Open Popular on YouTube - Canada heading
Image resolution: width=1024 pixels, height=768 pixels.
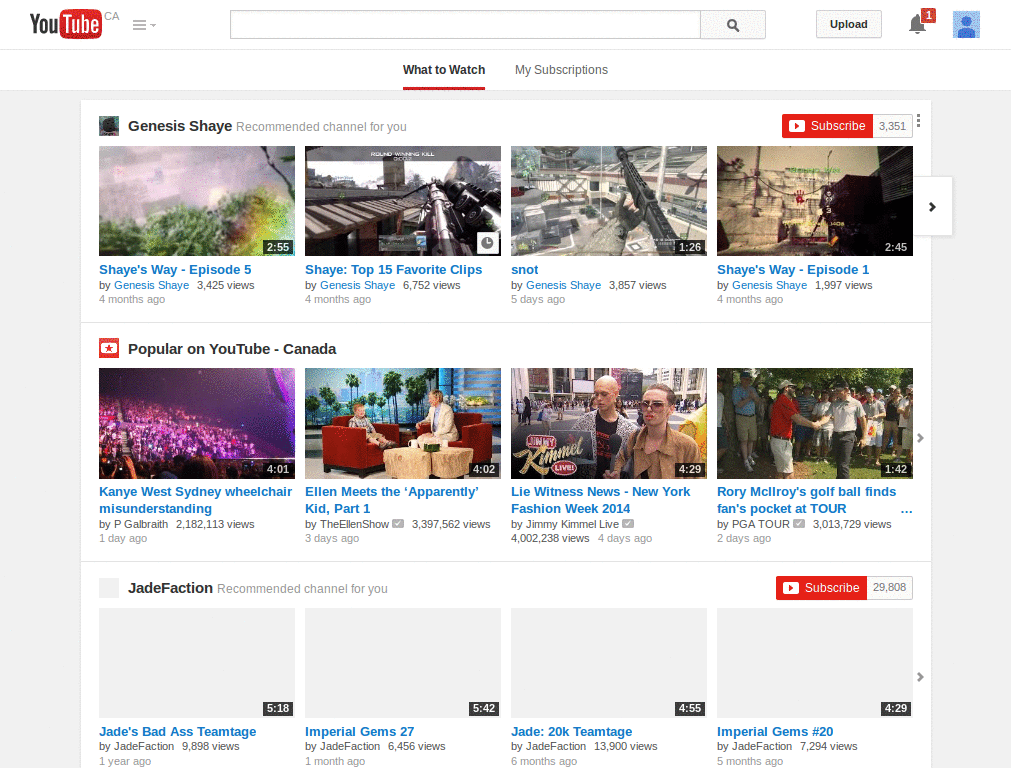click(232, 349)
